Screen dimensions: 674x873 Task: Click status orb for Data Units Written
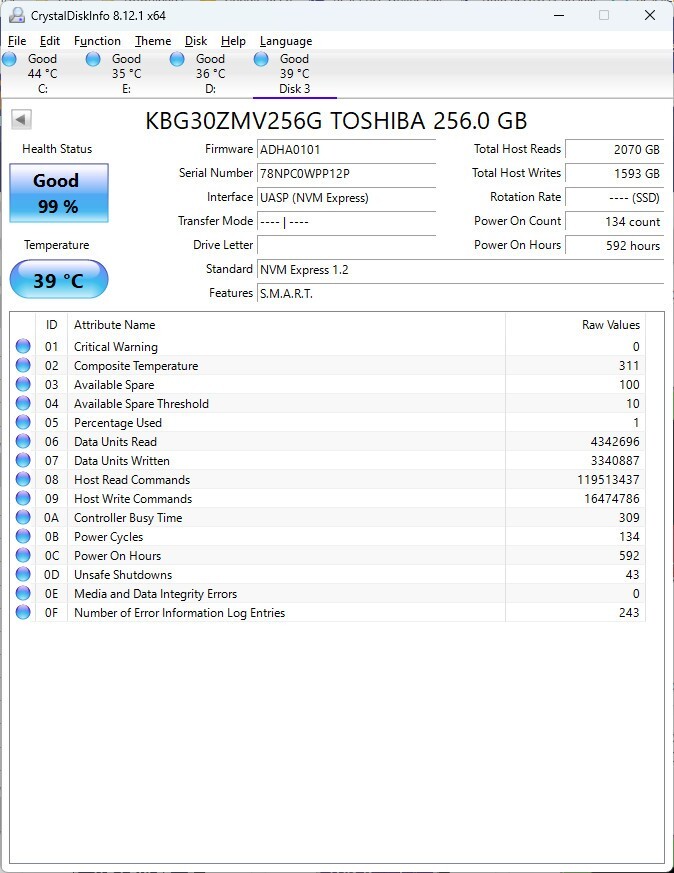[23, 460]
